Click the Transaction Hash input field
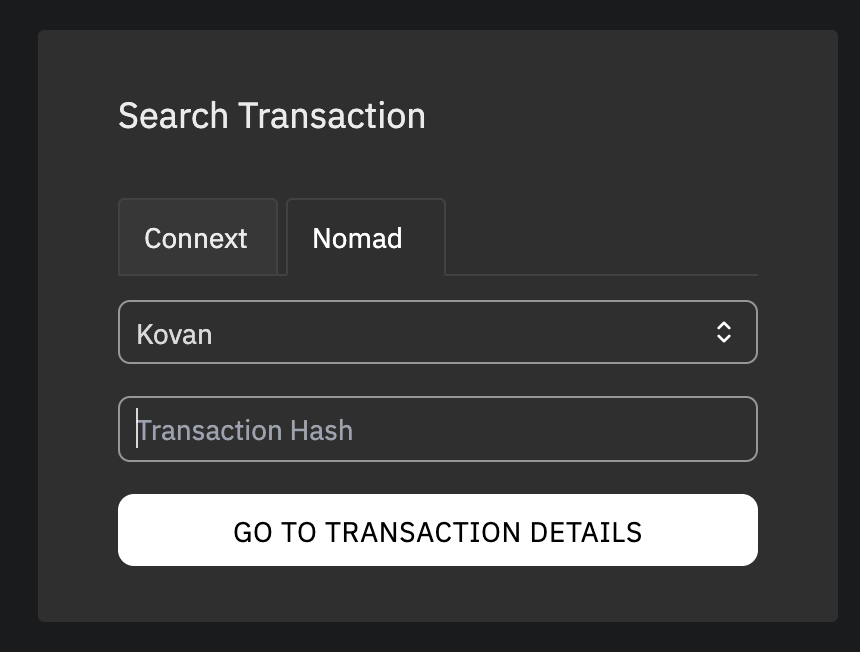Viewport: 860px width, 652px height. [437, 430]
